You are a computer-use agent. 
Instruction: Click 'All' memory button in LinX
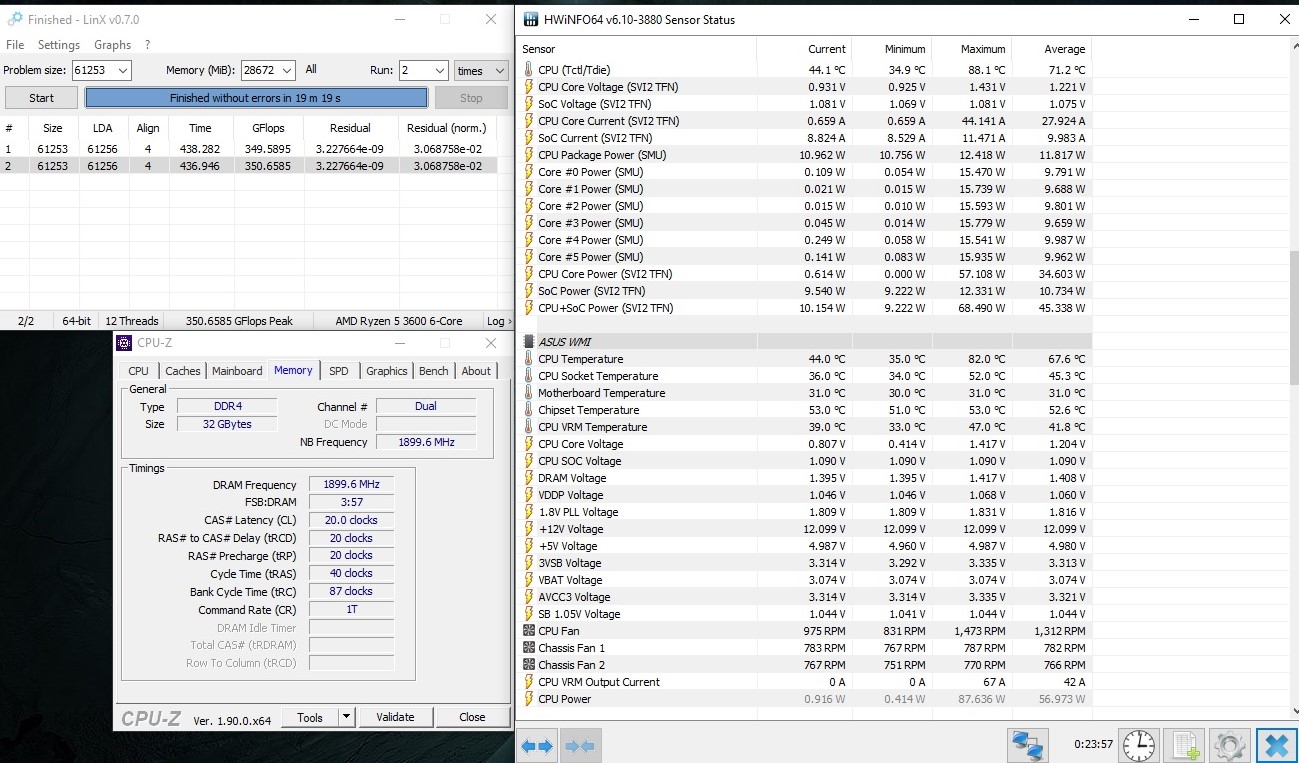pyautogui.click(x=311, y=70)
